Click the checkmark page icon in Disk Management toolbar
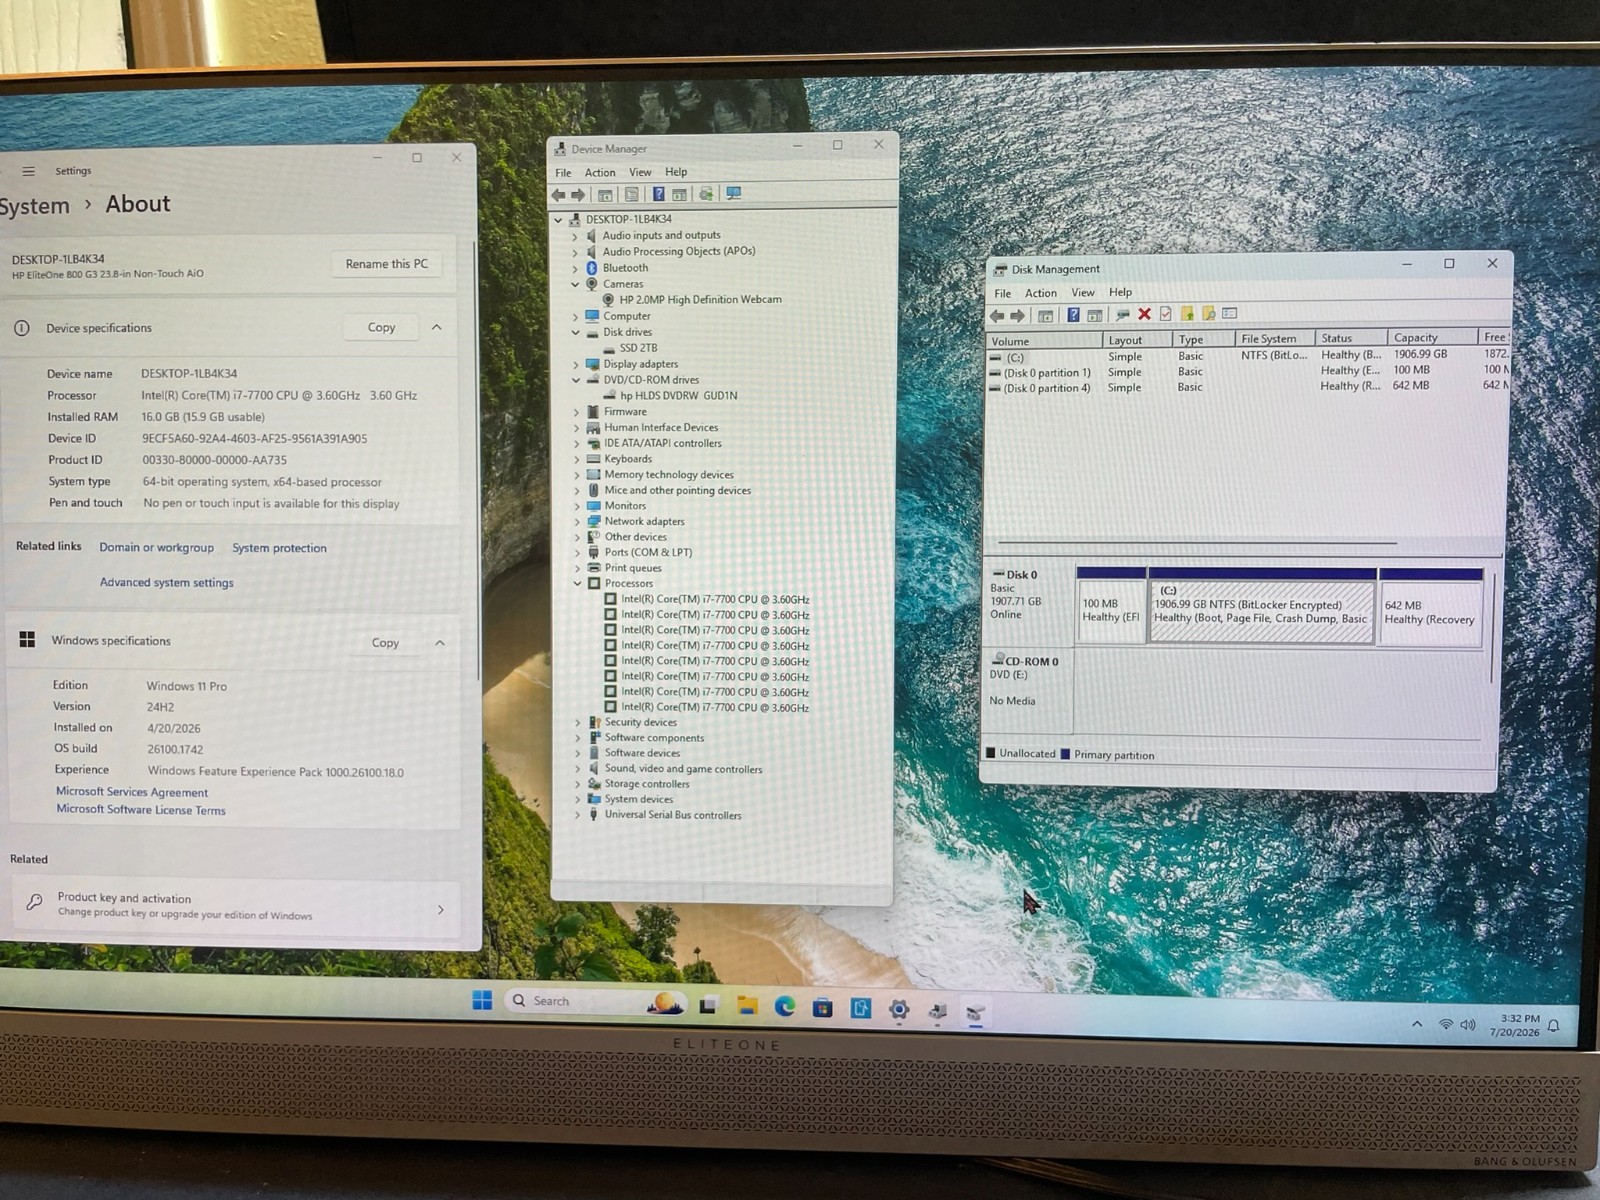 tap(1166, 314)
